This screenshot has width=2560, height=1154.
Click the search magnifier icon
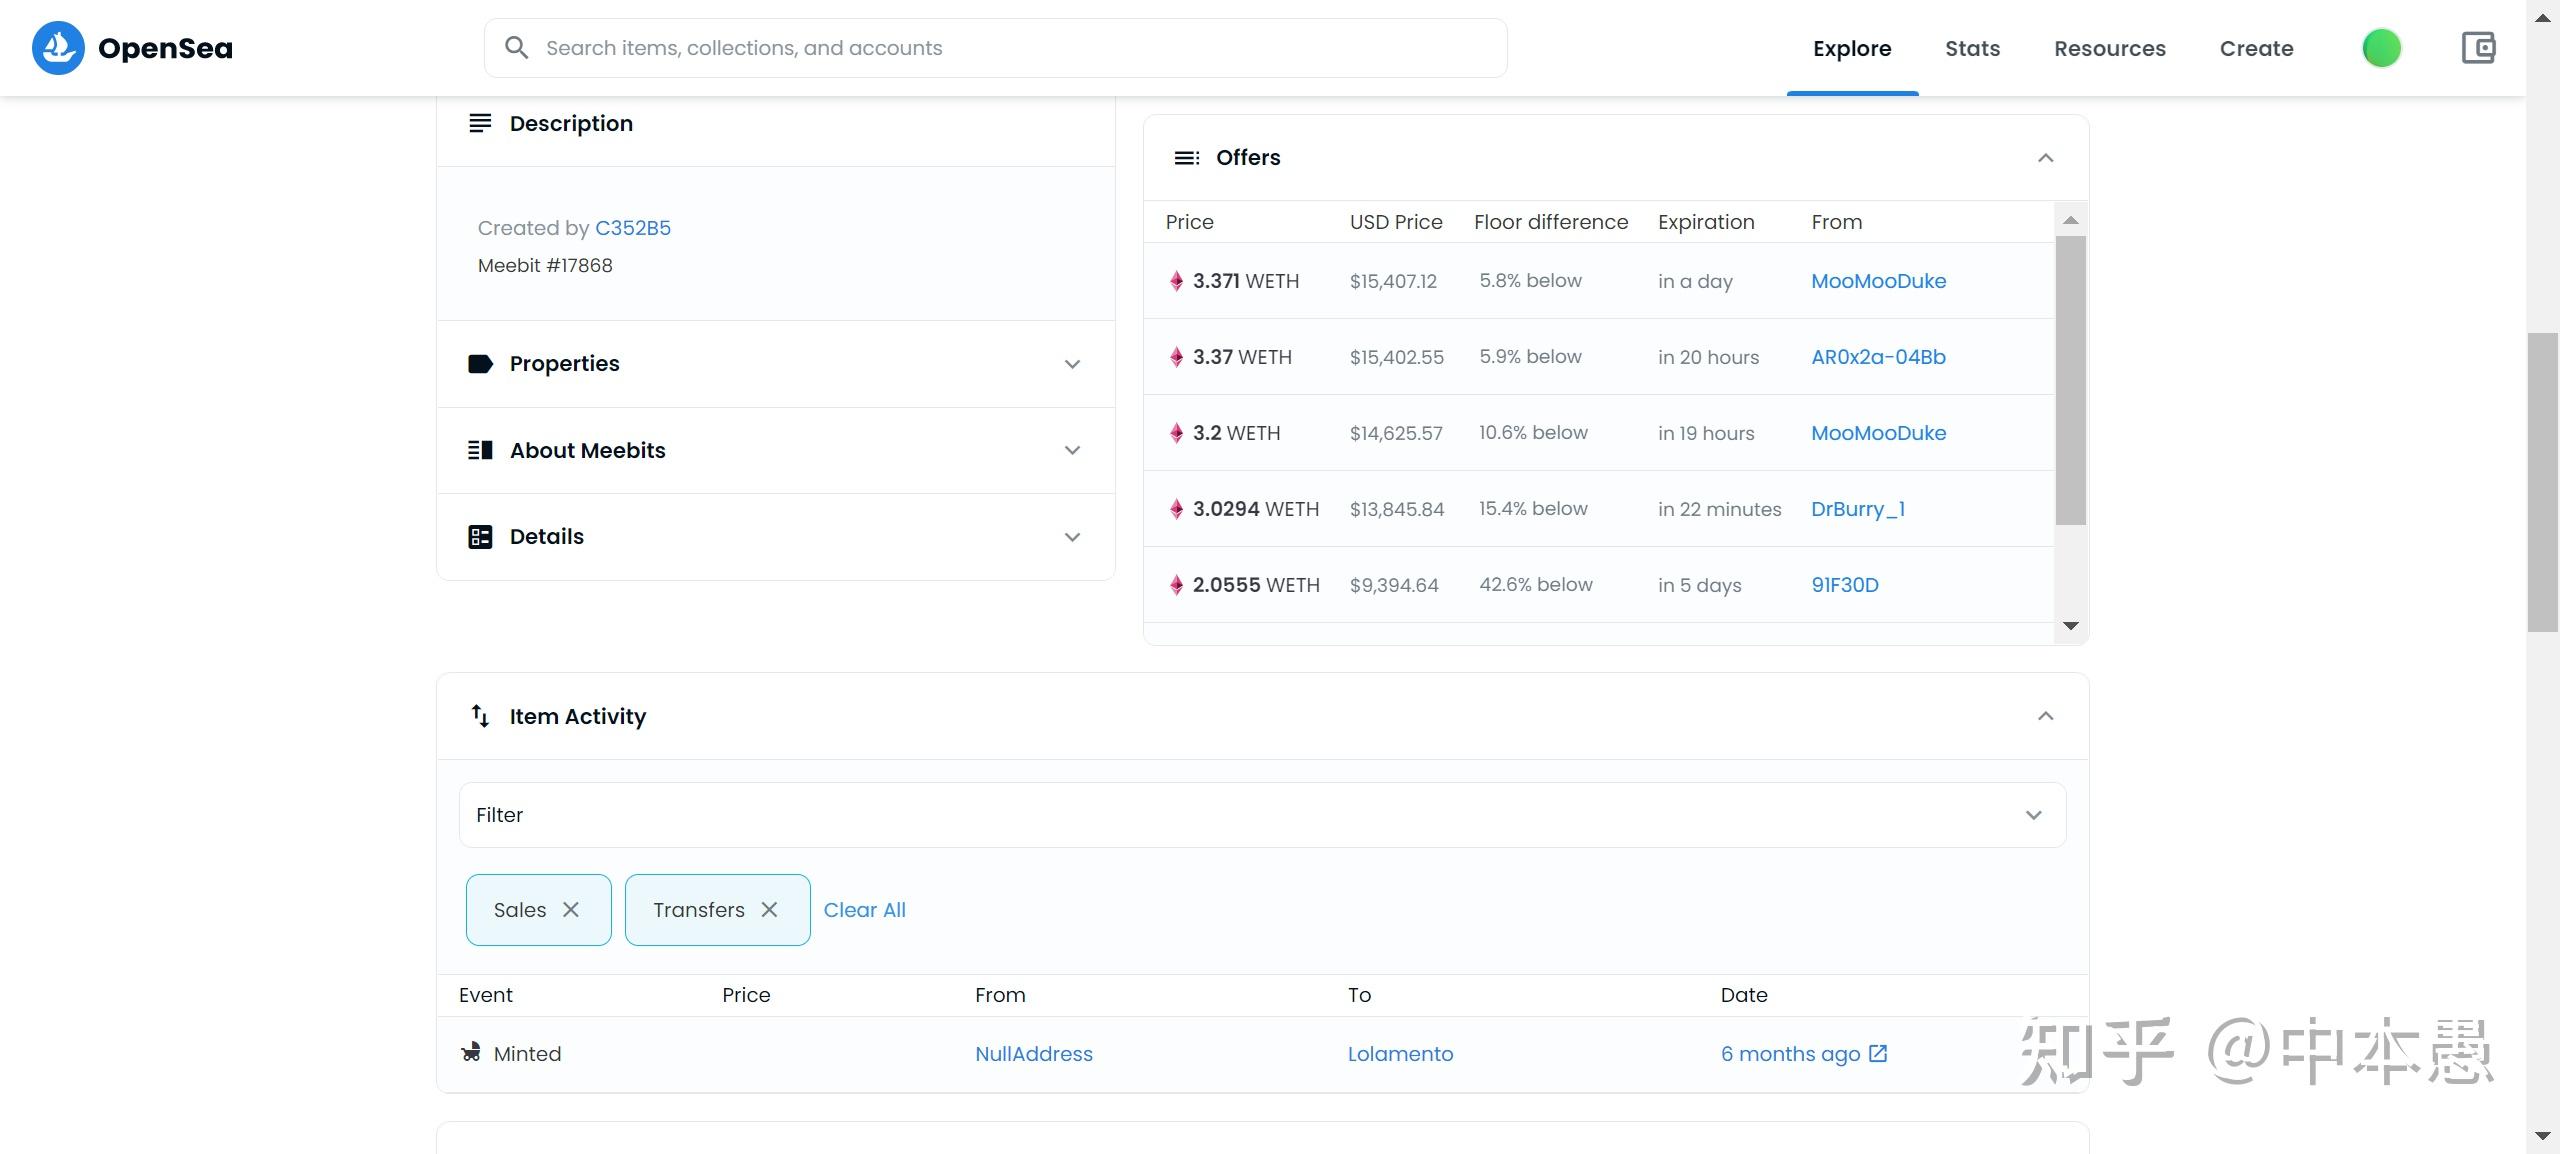(516, 48)
